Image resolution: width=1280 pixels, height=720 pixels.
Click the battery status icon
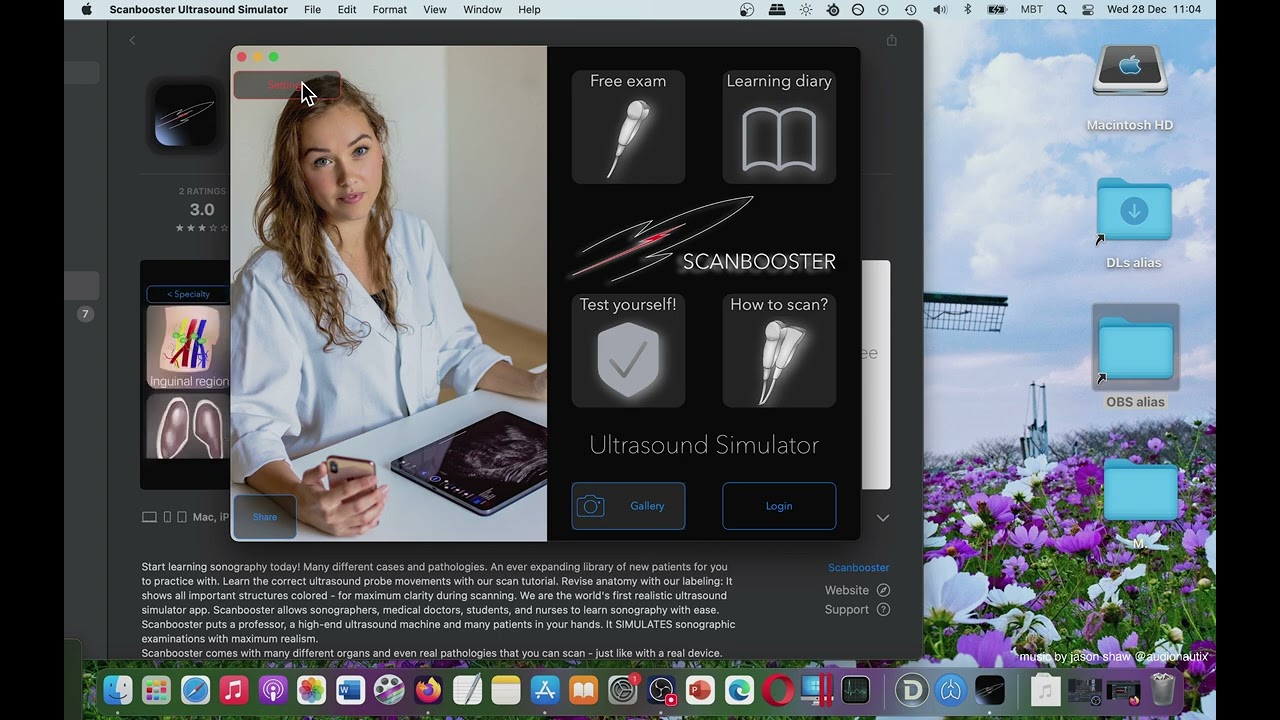point(997,10)
